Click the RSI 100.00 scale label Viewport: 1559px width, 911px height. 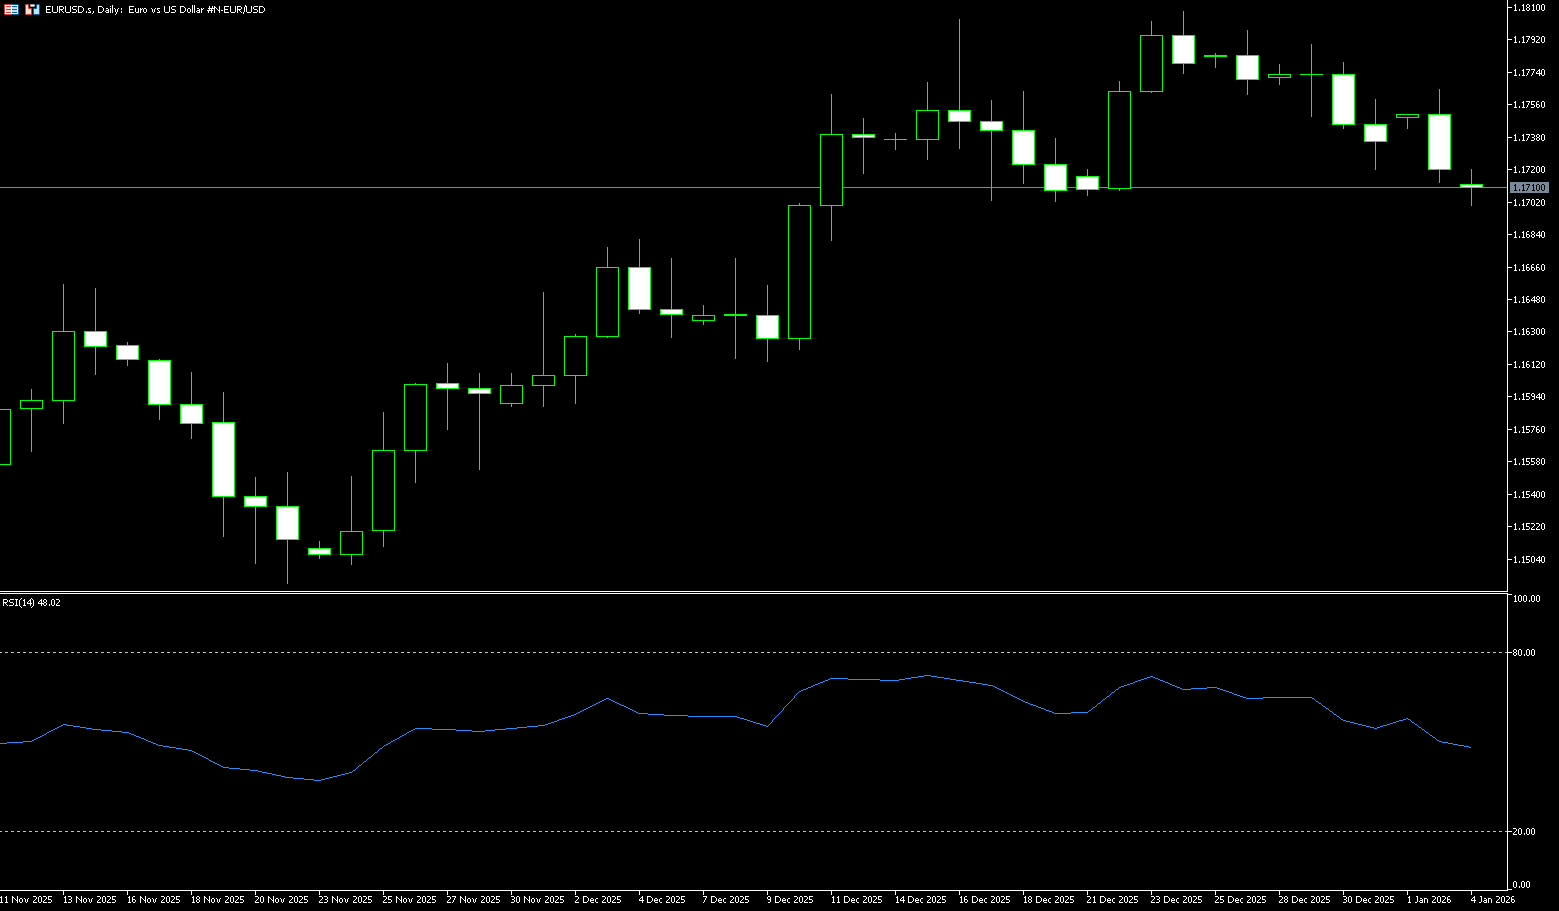(1526, 599)
